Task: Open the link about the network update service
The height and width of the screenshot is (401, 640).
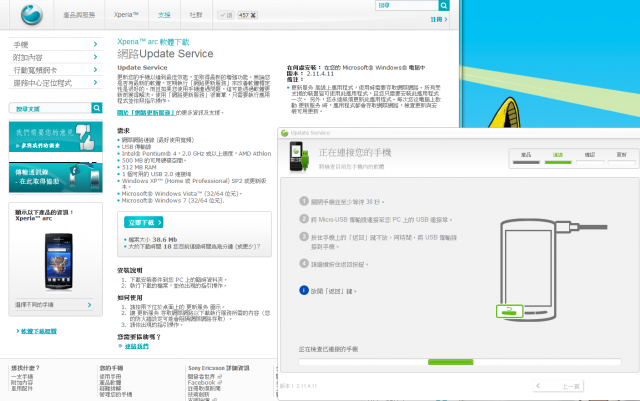Action: pos(146,112)
